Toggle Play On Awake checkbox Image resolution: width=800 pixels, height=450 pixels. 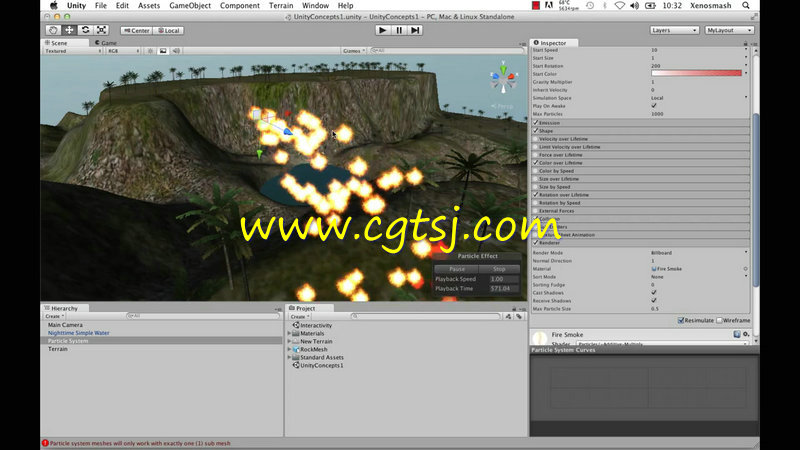tap(654, 106)
